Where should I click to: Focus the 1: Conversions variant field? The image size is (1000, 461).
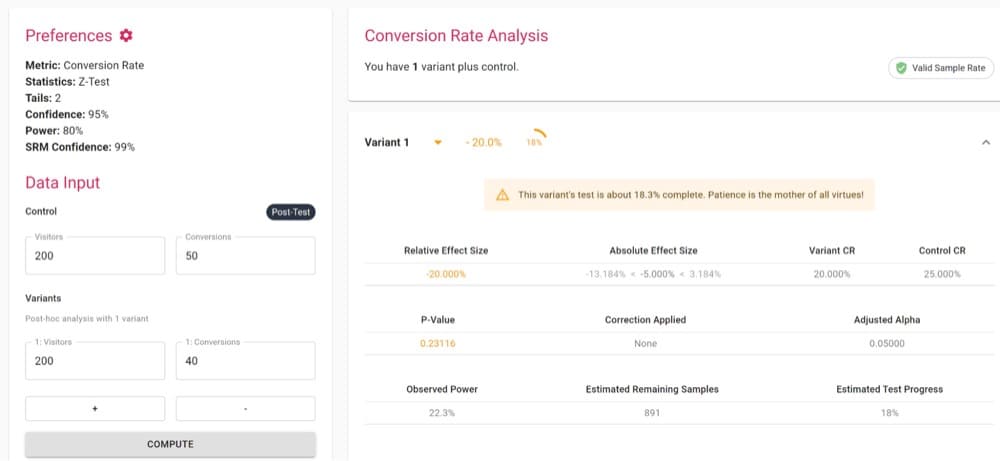[x=246, y=360]
